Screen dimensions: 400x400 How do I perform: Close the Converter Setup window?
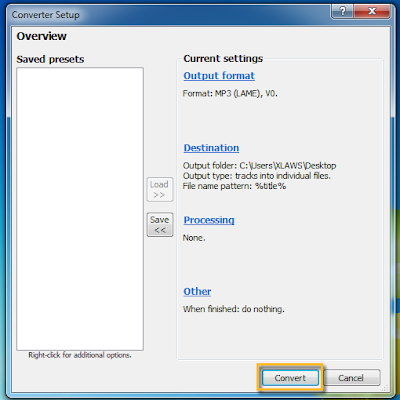point(372,11)
